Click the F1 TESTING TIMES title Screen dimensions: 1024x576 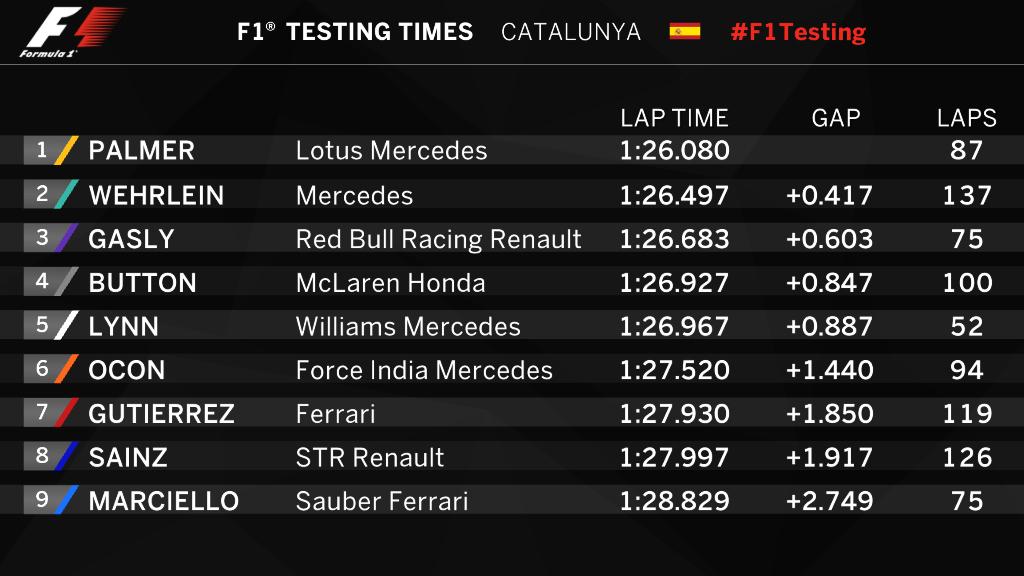tap(355, 32)
